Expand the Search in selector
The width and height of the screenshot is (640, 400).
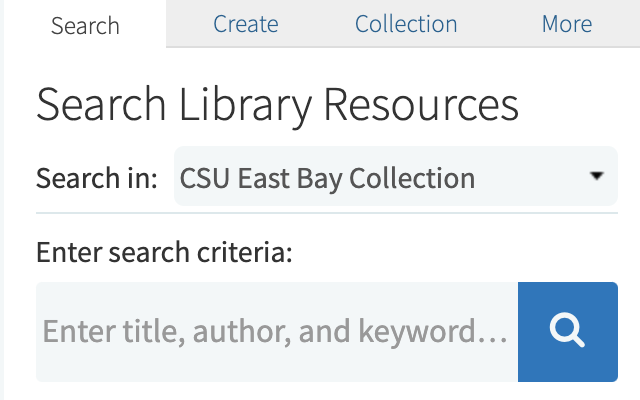tap(395, 177)
